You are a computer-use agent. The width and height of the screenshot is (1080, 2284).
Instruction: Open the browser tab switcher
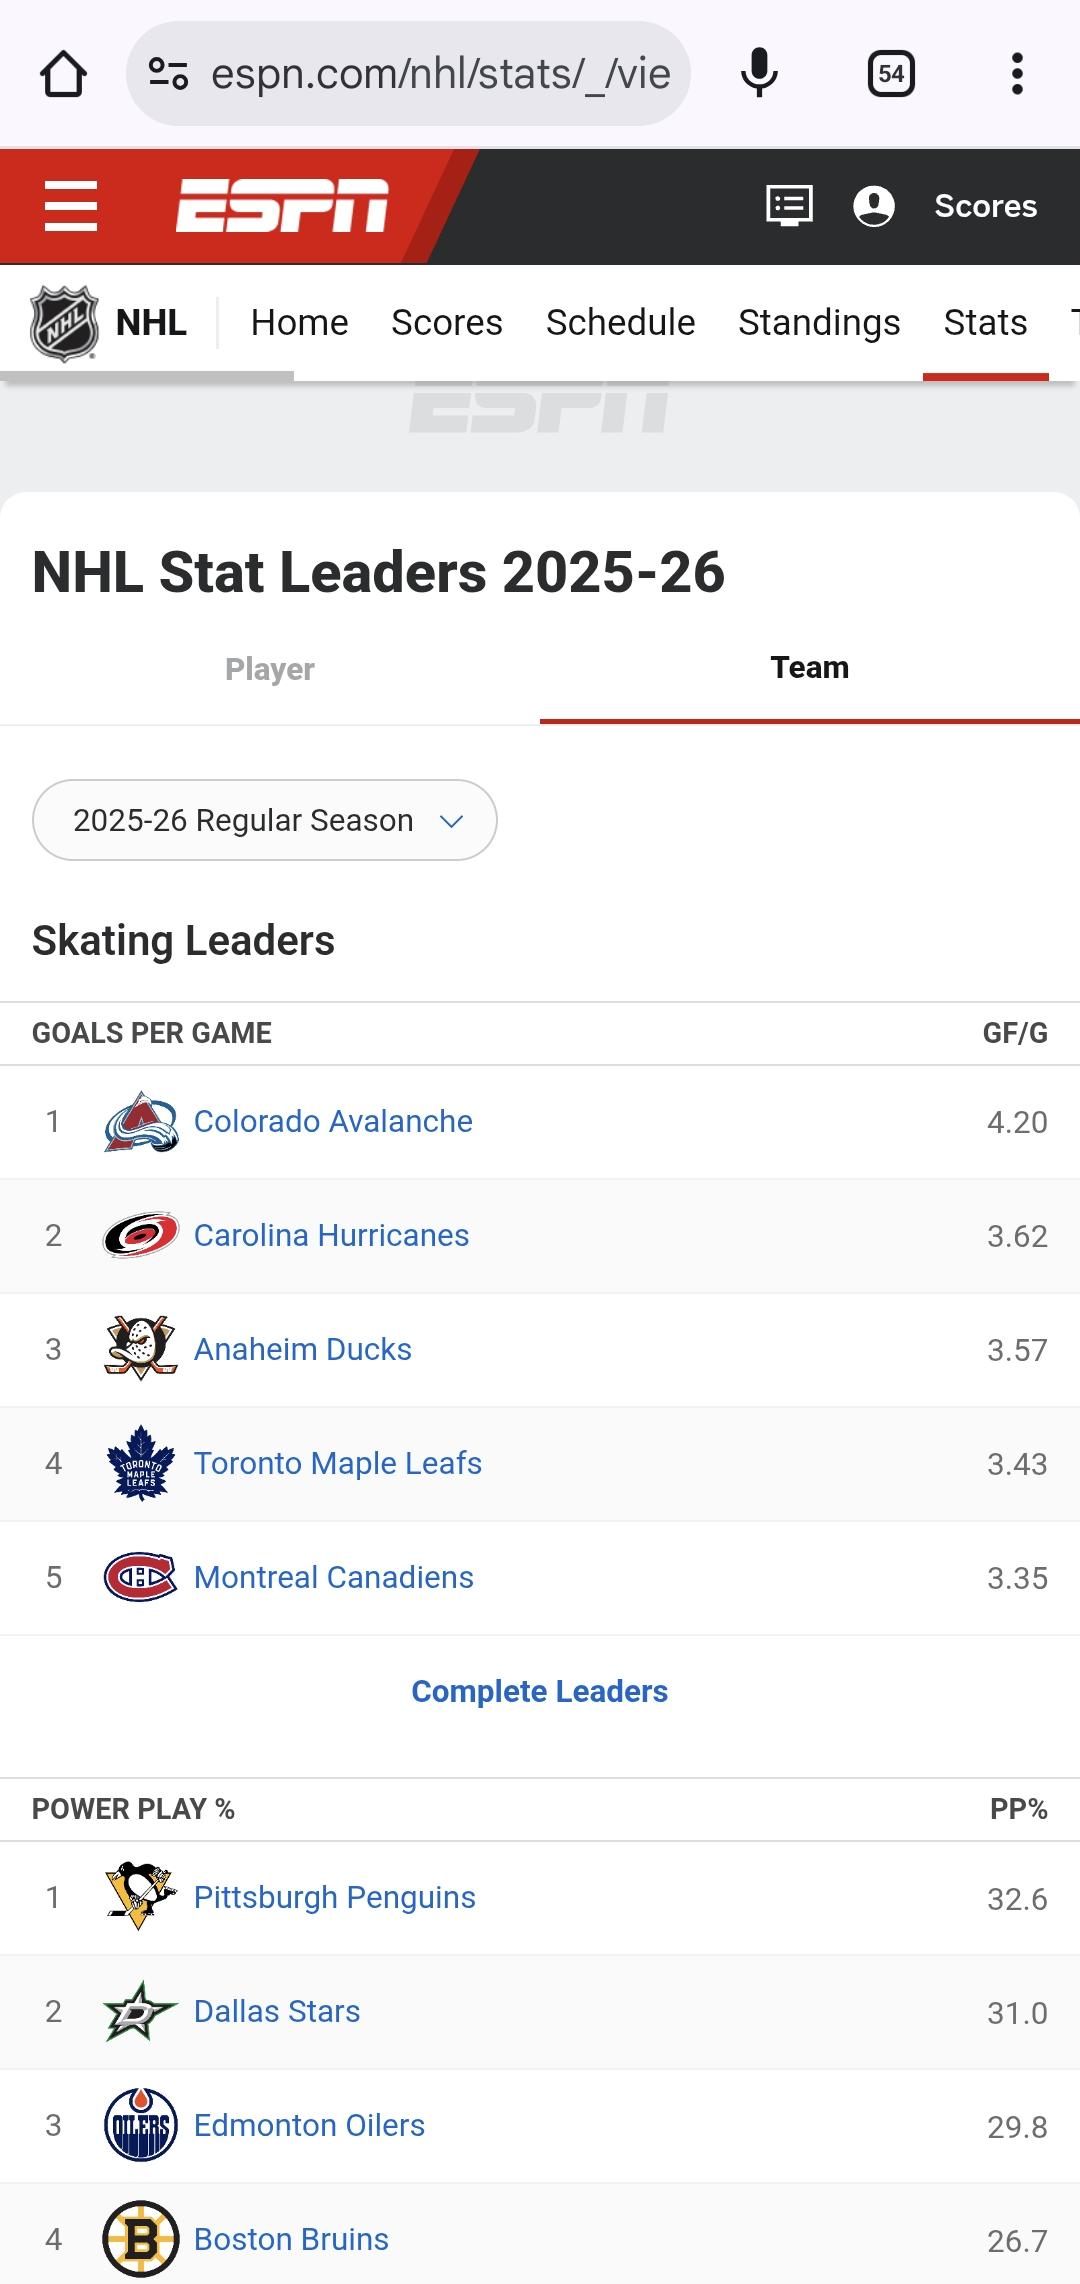tap(891, 74)
